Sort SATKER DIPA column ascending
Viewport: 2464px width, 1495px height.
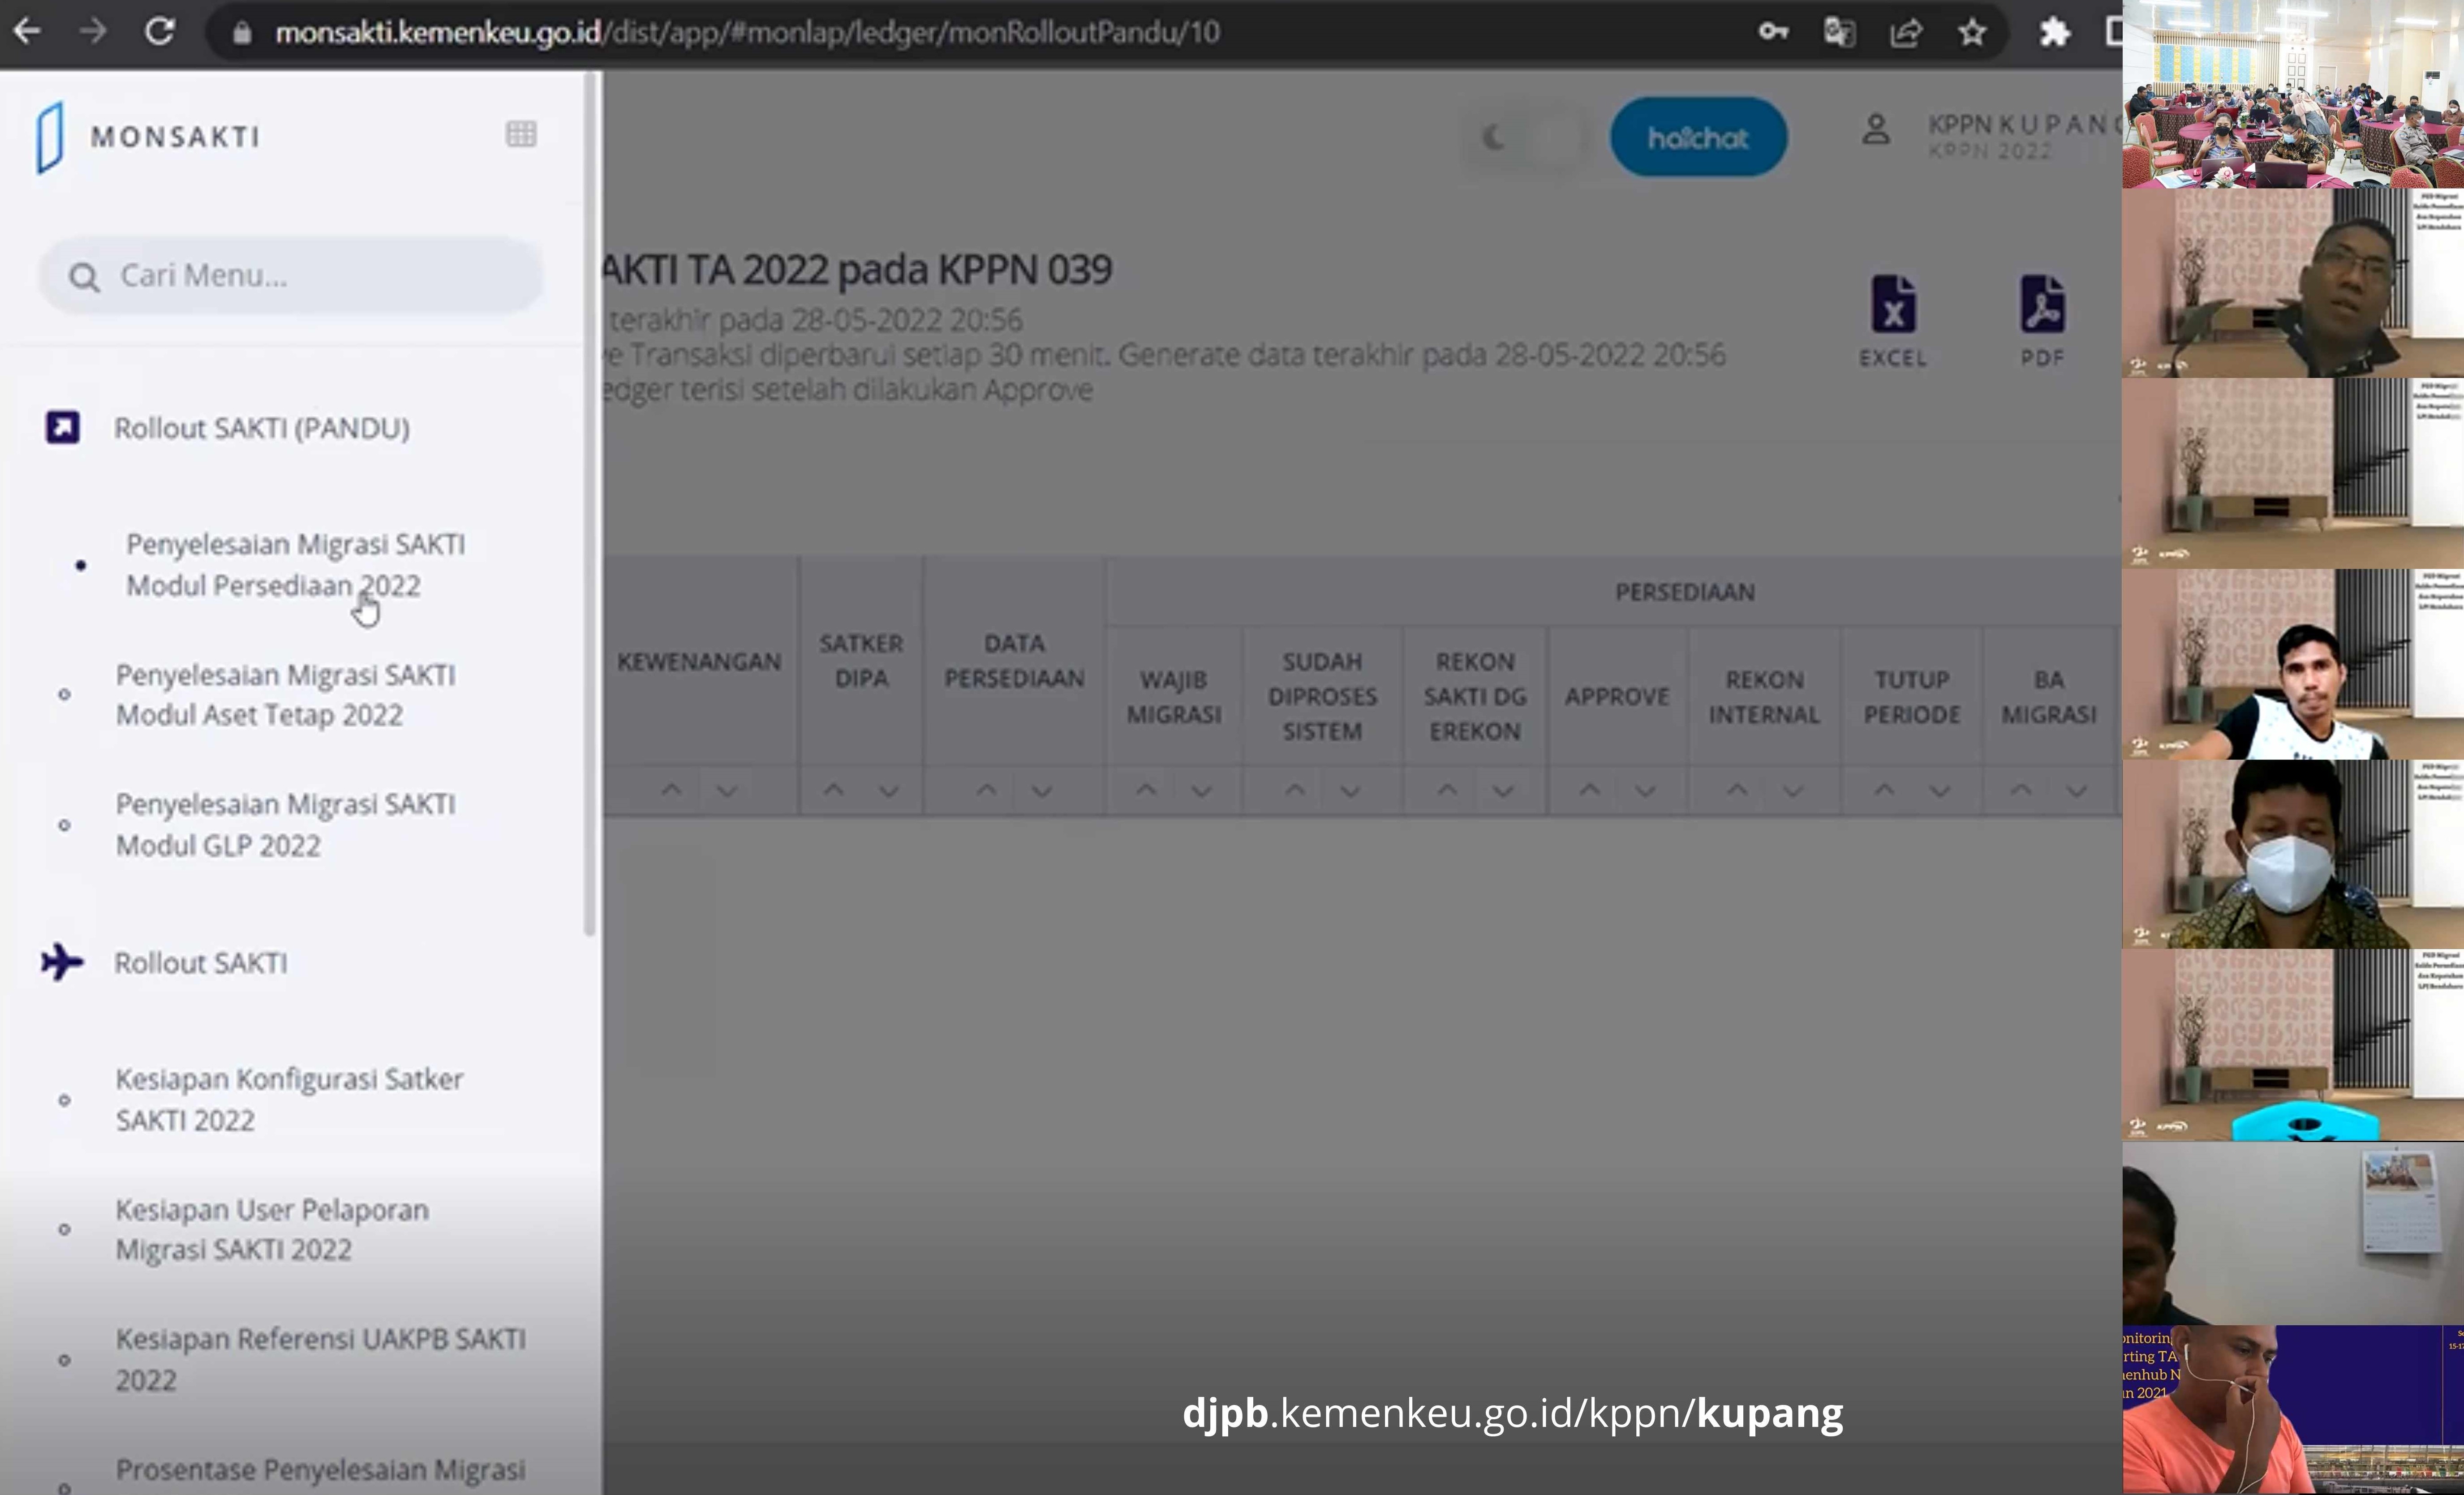pos(833,790)
